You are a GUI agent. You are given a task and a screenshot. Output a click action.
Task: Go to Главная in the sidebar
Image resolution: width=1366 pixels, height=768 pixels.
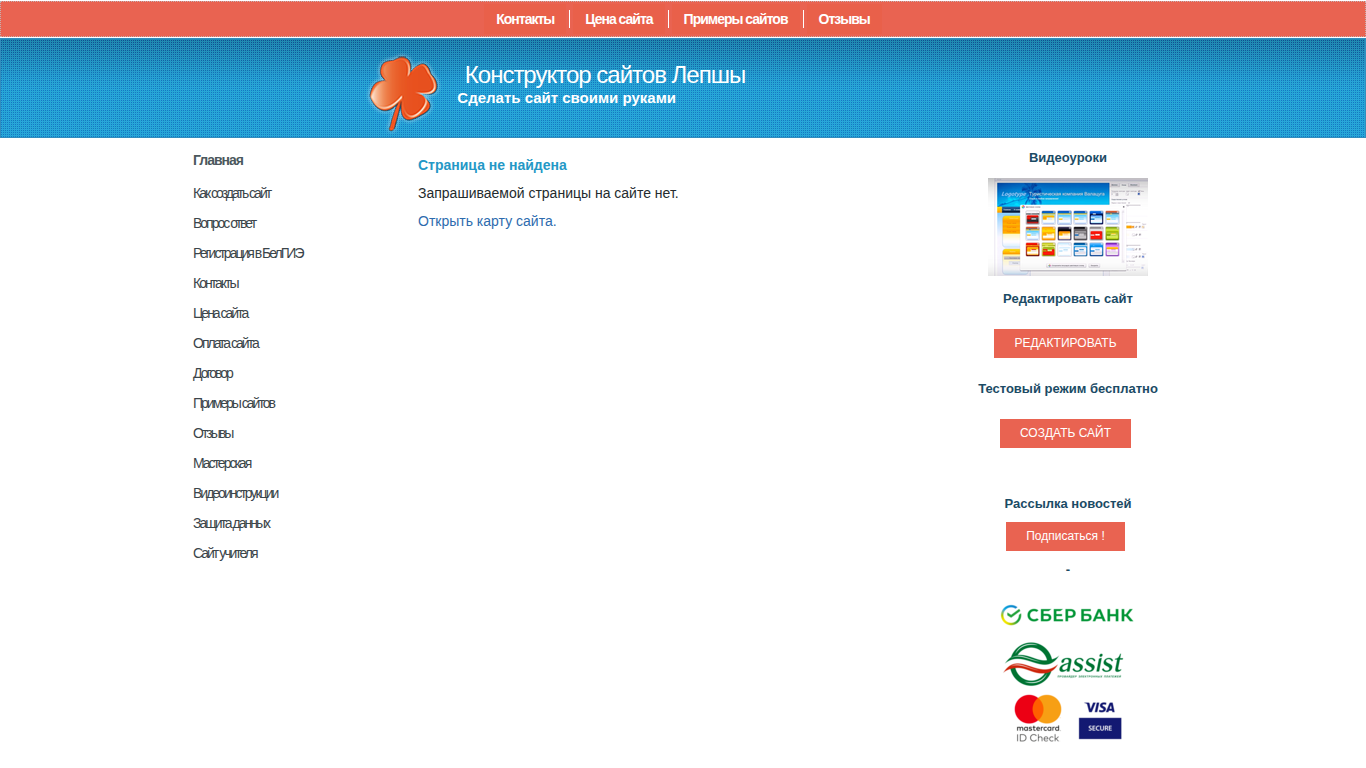pyautogui.click(x=218, y=160)
